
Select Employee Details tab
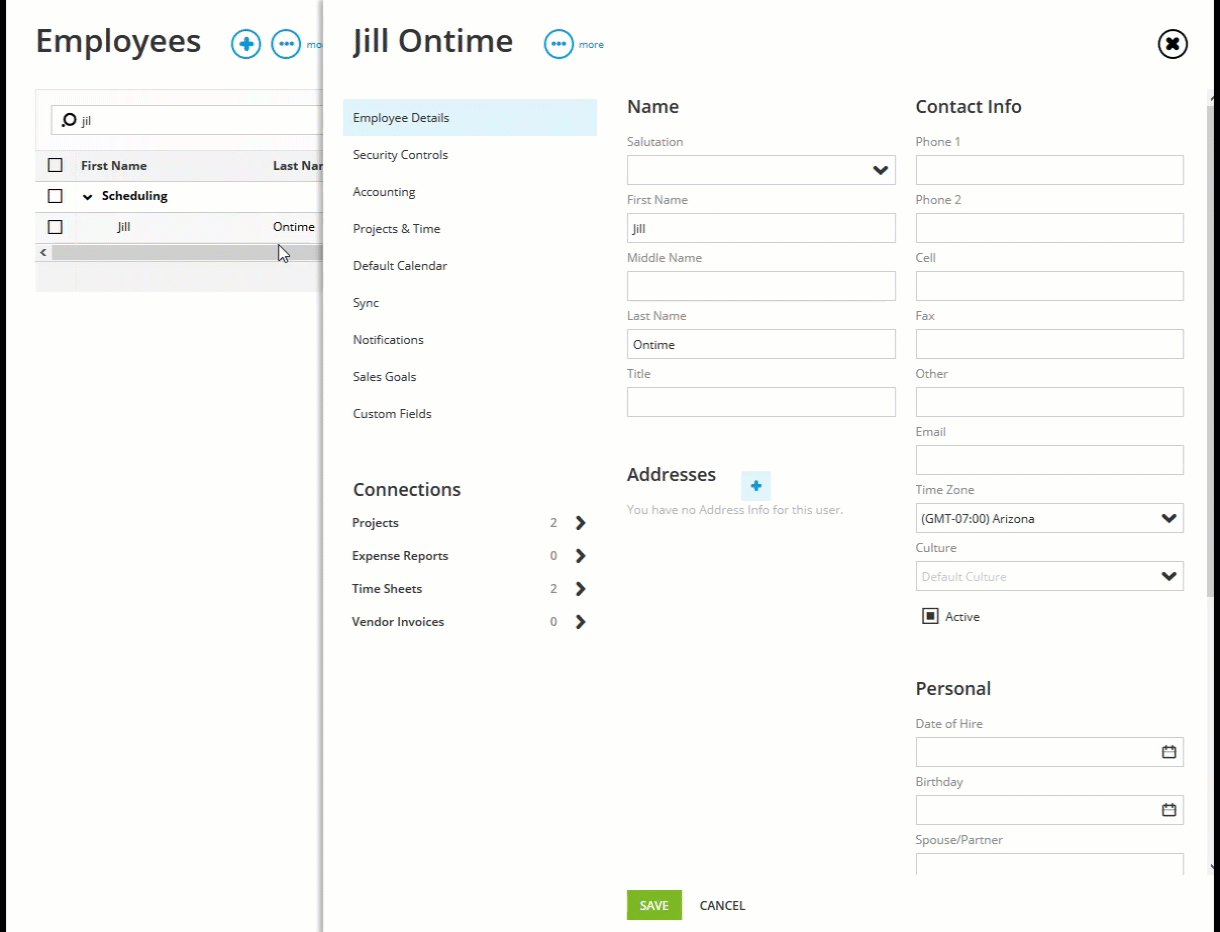pyautogui.click(x=470, y=118)
